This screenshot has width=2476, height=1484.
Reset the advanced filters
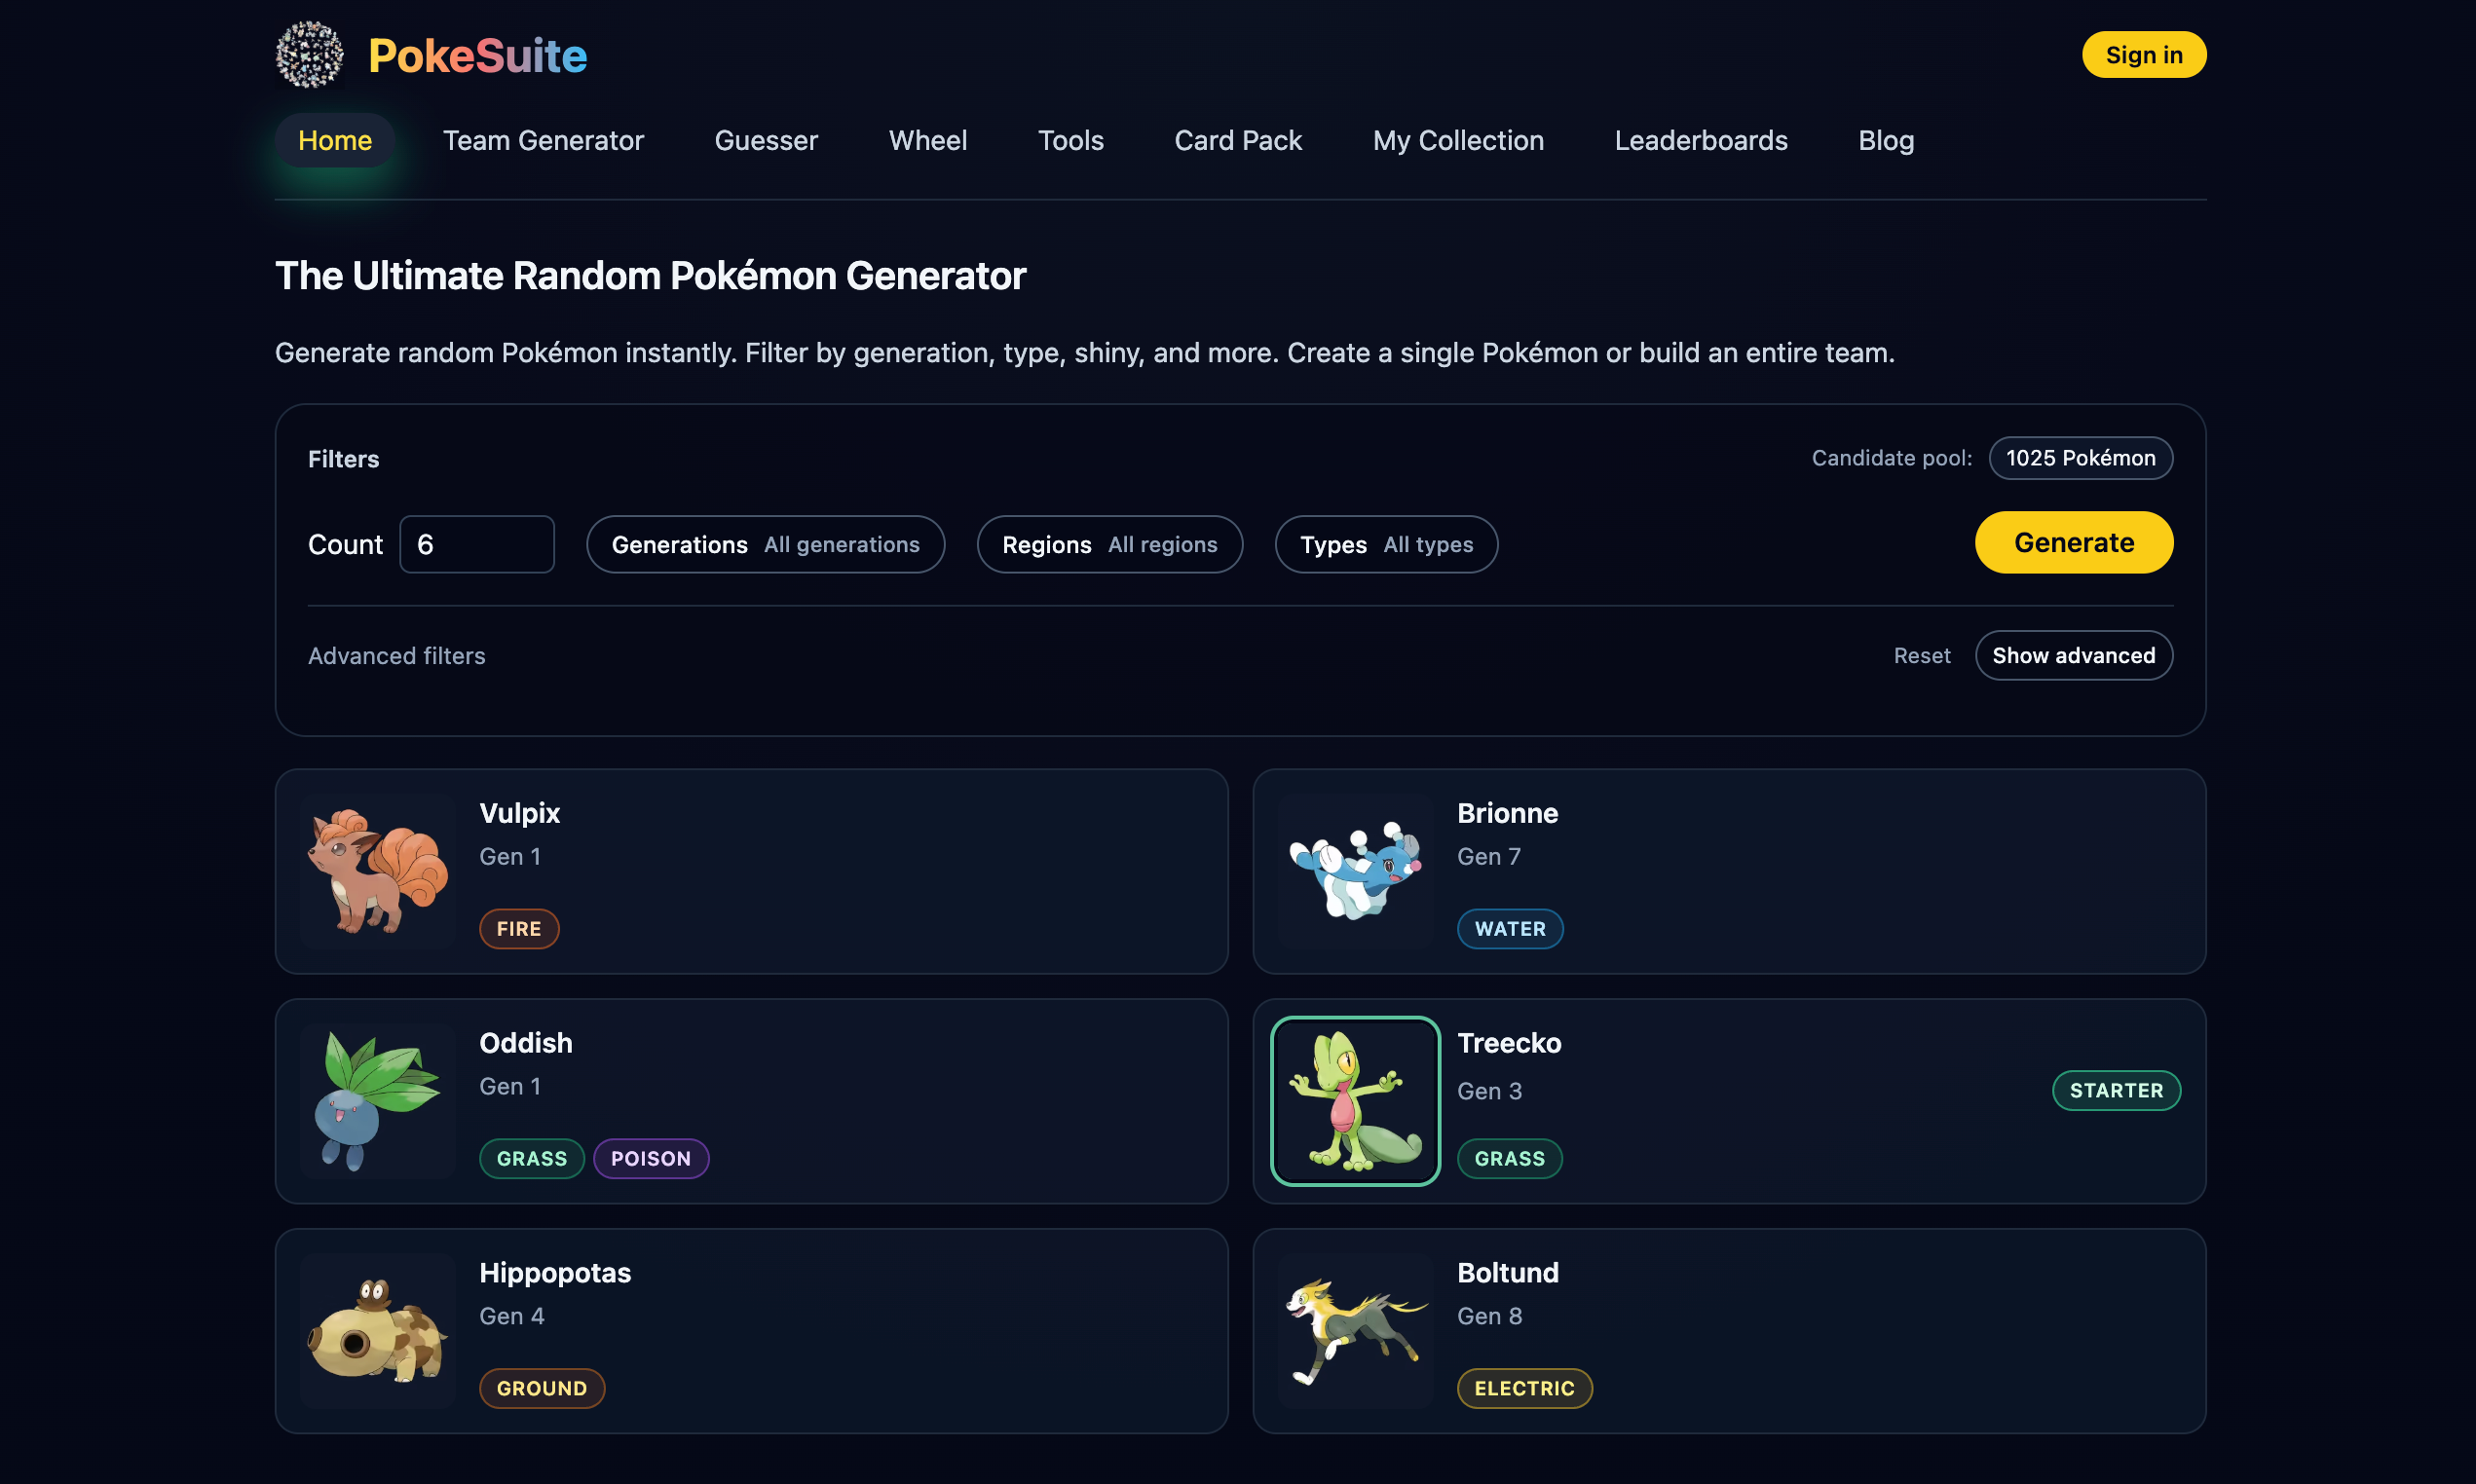[x=1921, y=655]
